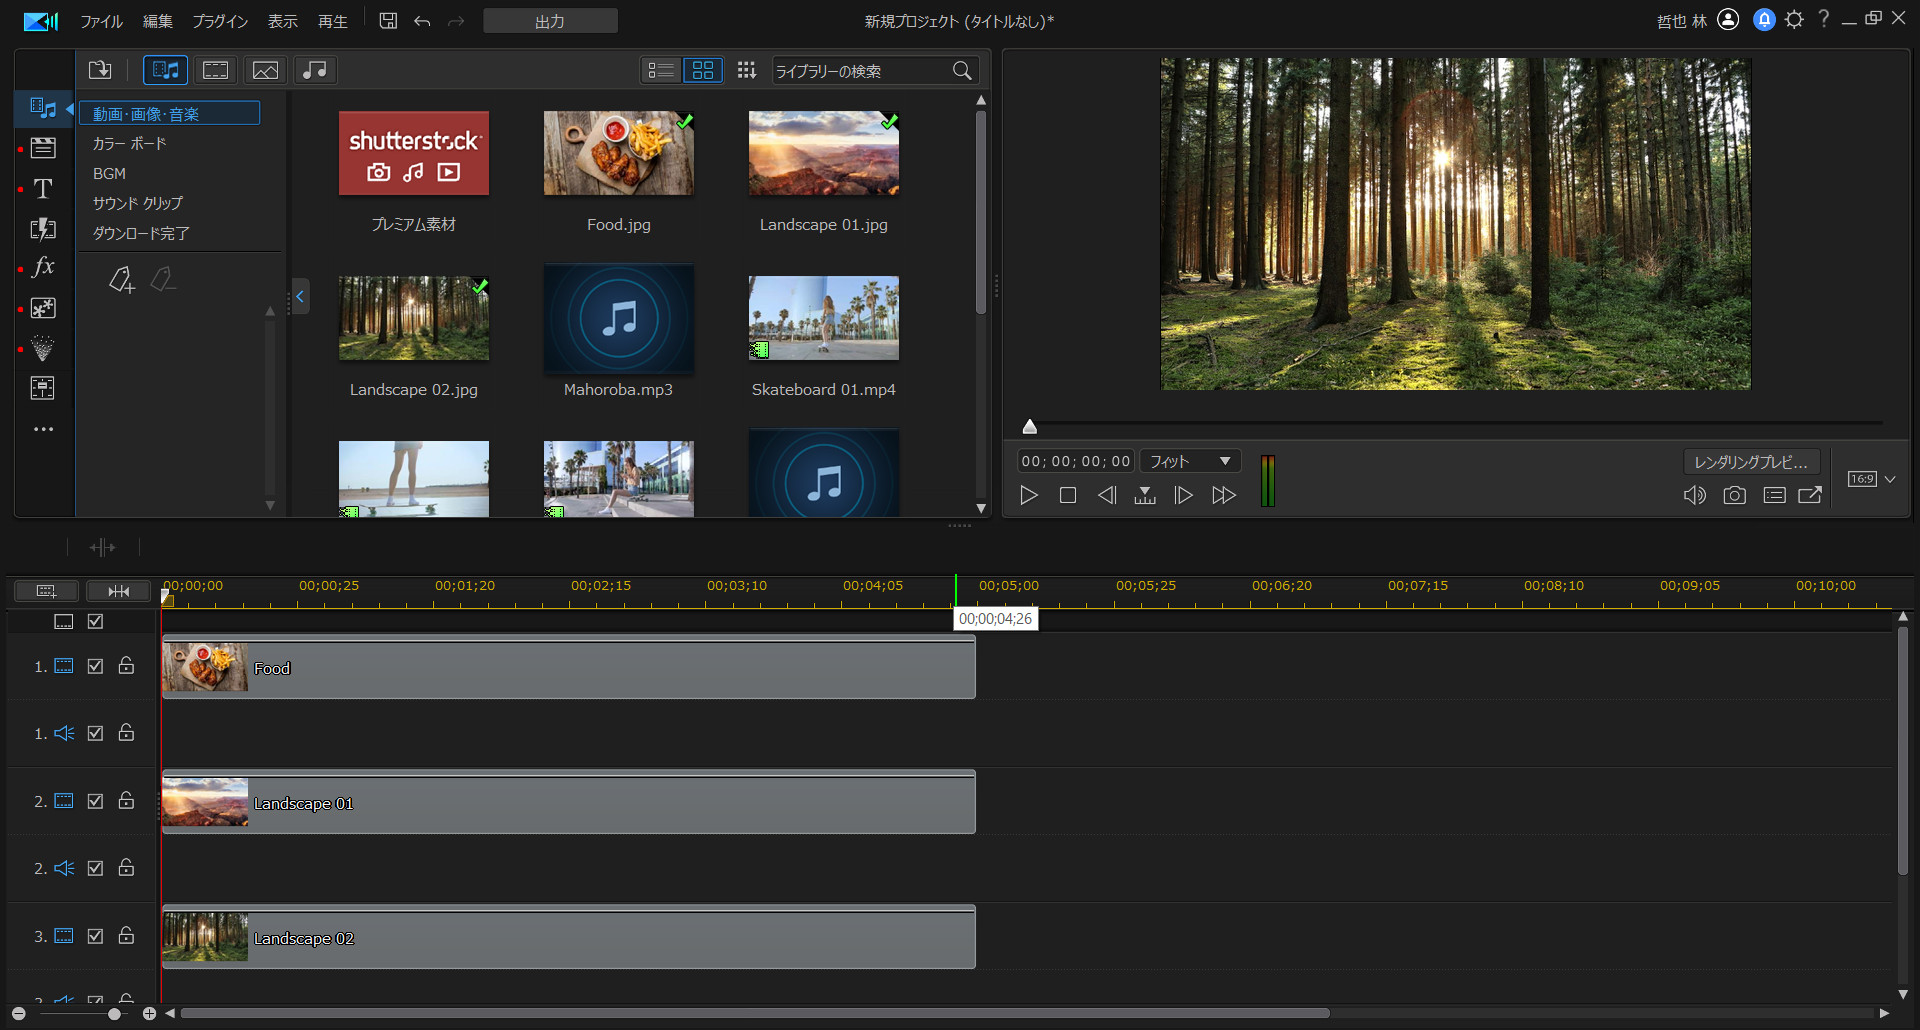Select the Food.jpg thumbnail
Image resolution: width=1920 pixels, height=1030 pixels.
618,153
